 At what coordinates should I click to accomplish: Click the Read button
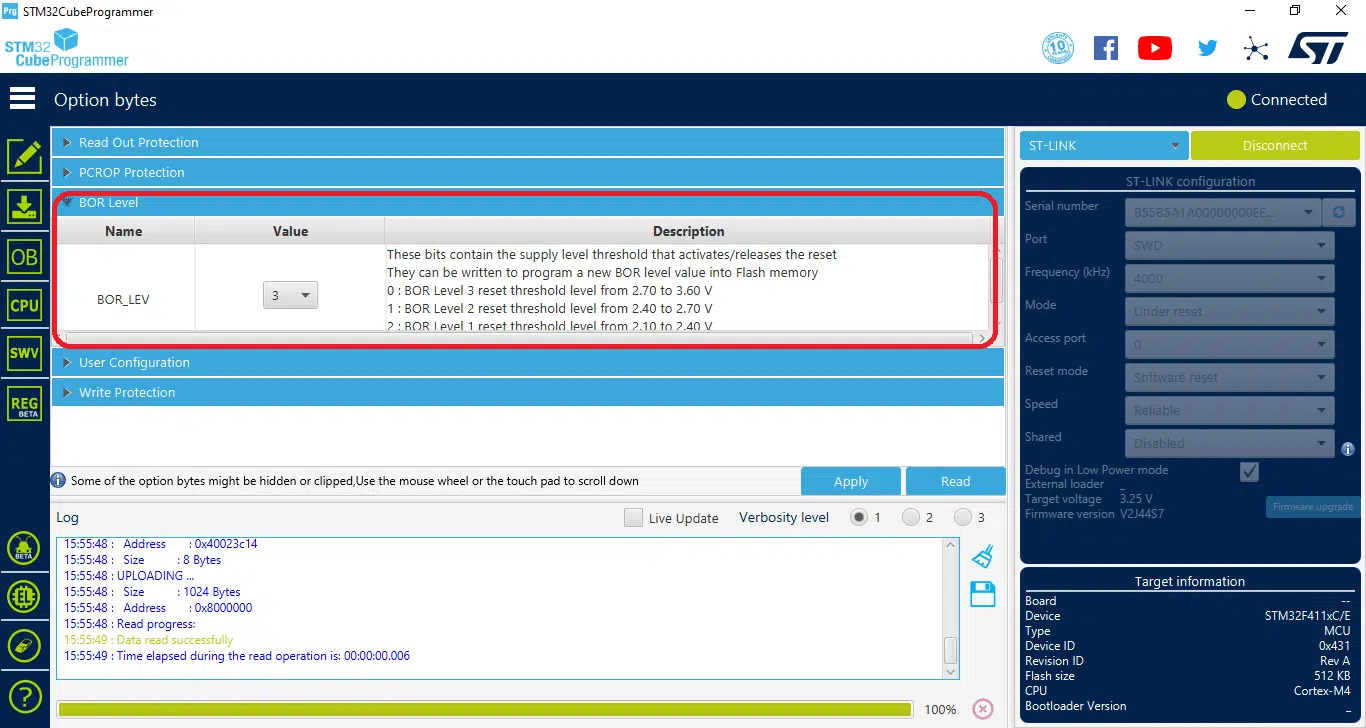pyautogui.click(x=955, y=481)
